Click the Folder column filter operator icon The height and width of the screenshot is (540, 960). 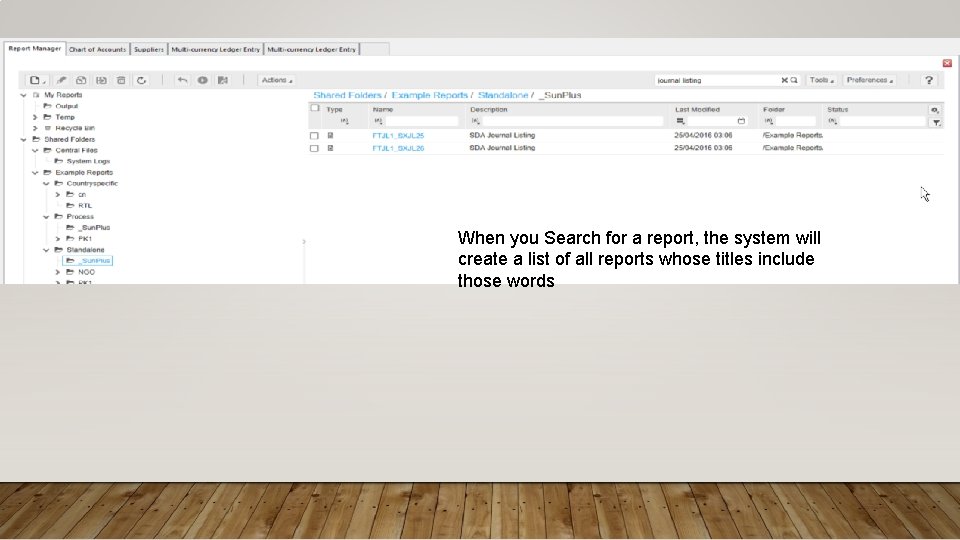point(768,121)
